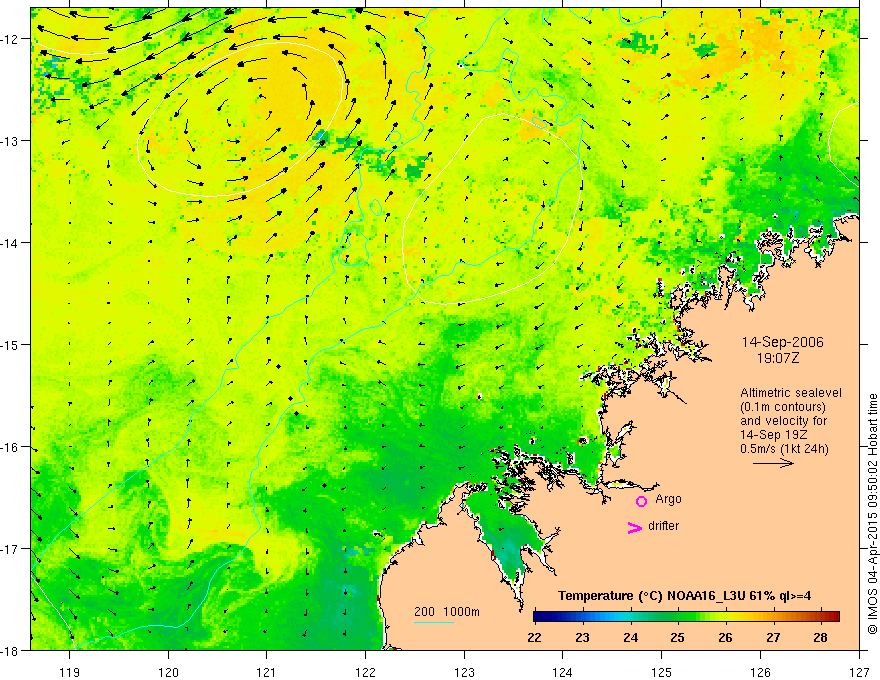Click colour bar tick label '27'

tap(773, 637)
